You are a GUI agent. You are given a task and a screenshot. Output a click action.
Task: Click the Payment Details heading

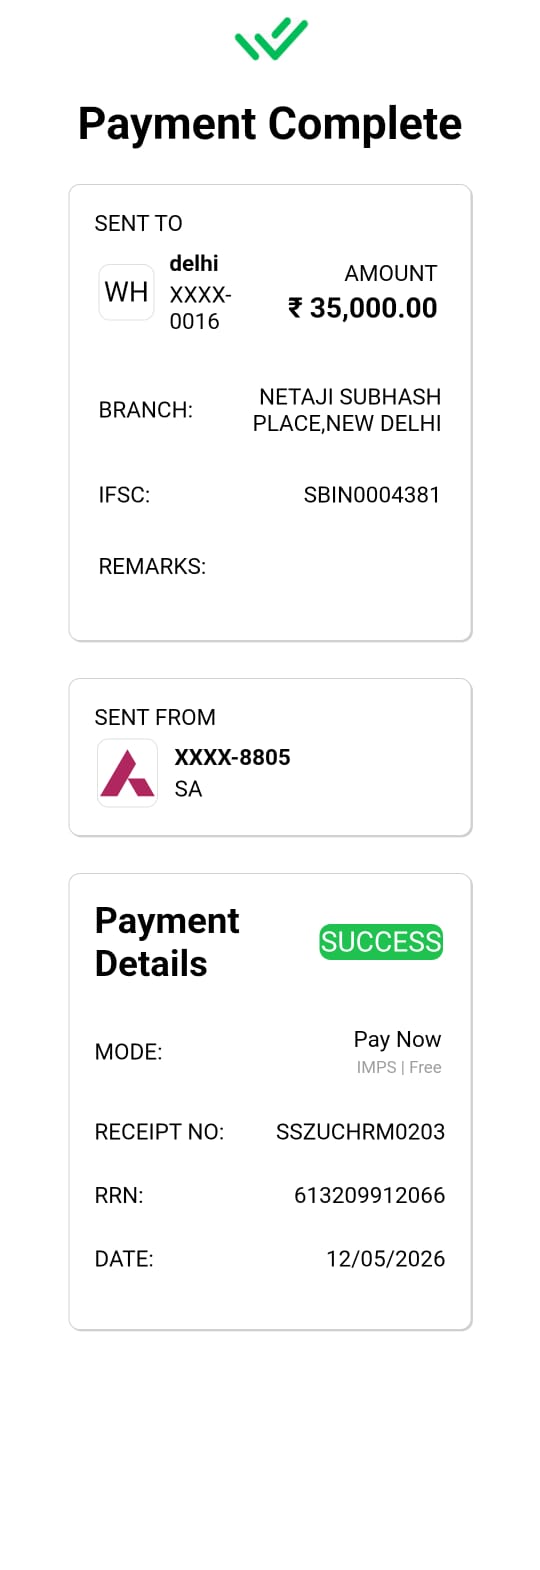pyautogui.click(x=167, y=942)
